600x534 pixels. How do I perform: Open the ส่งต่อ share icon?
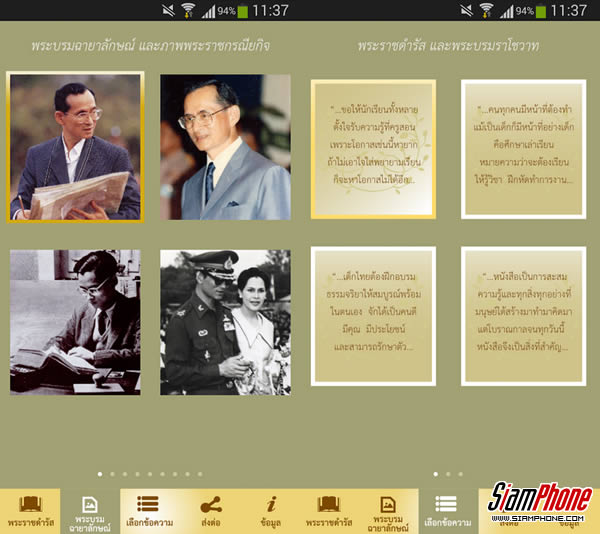click(x=210, y=510)
